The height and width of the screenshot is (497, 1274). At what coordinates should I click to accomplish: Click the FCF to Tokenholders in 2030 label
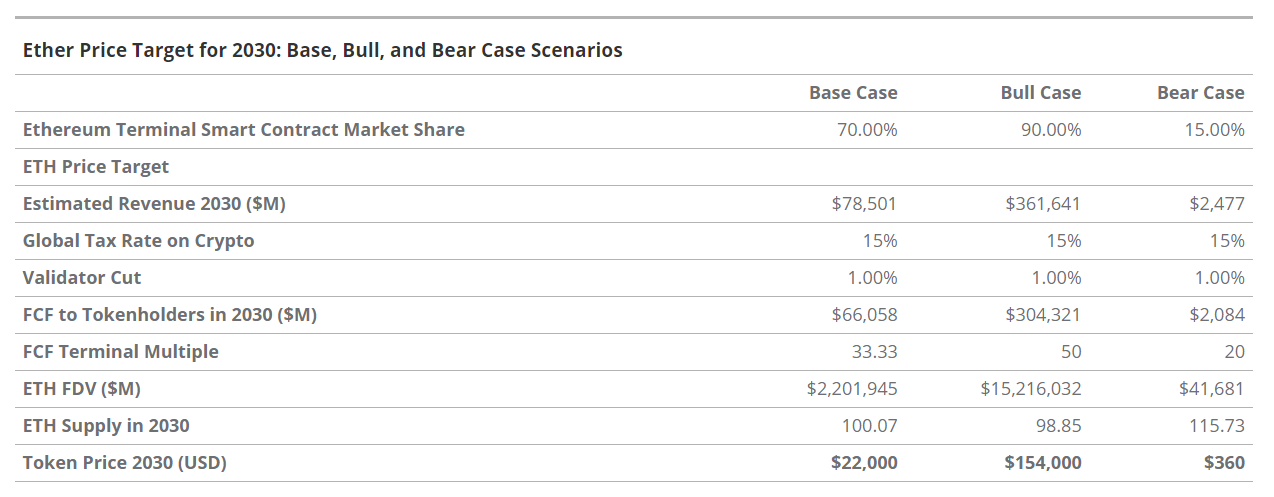click(x=169, y=315)
